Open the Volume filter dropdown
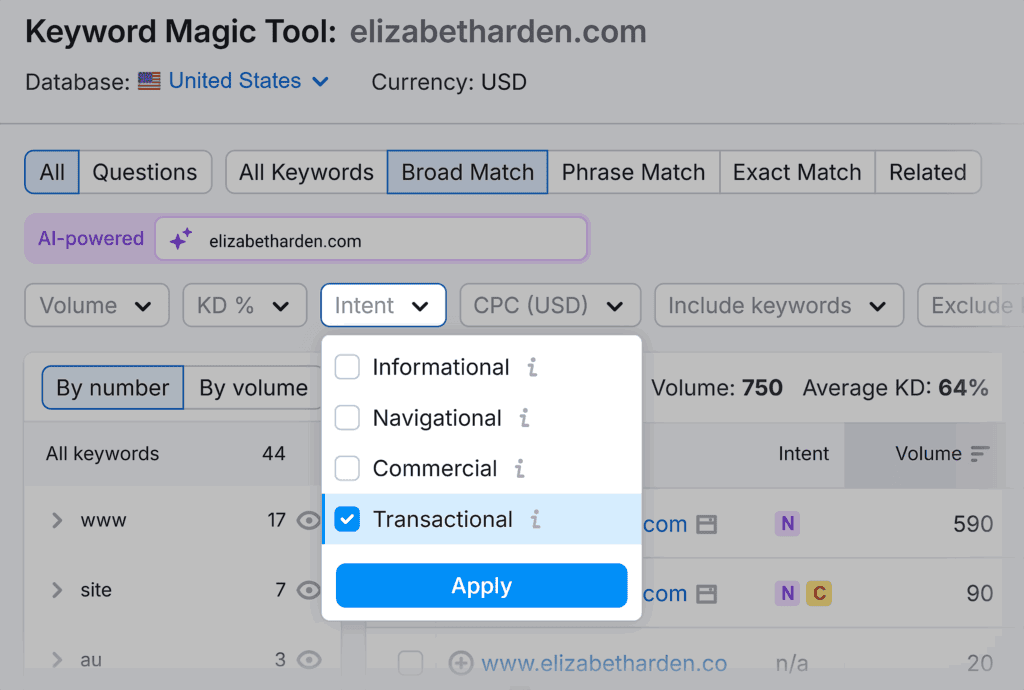Image resolution: width=1024 pixels, height=690 pixels. [x=96, y=305]
